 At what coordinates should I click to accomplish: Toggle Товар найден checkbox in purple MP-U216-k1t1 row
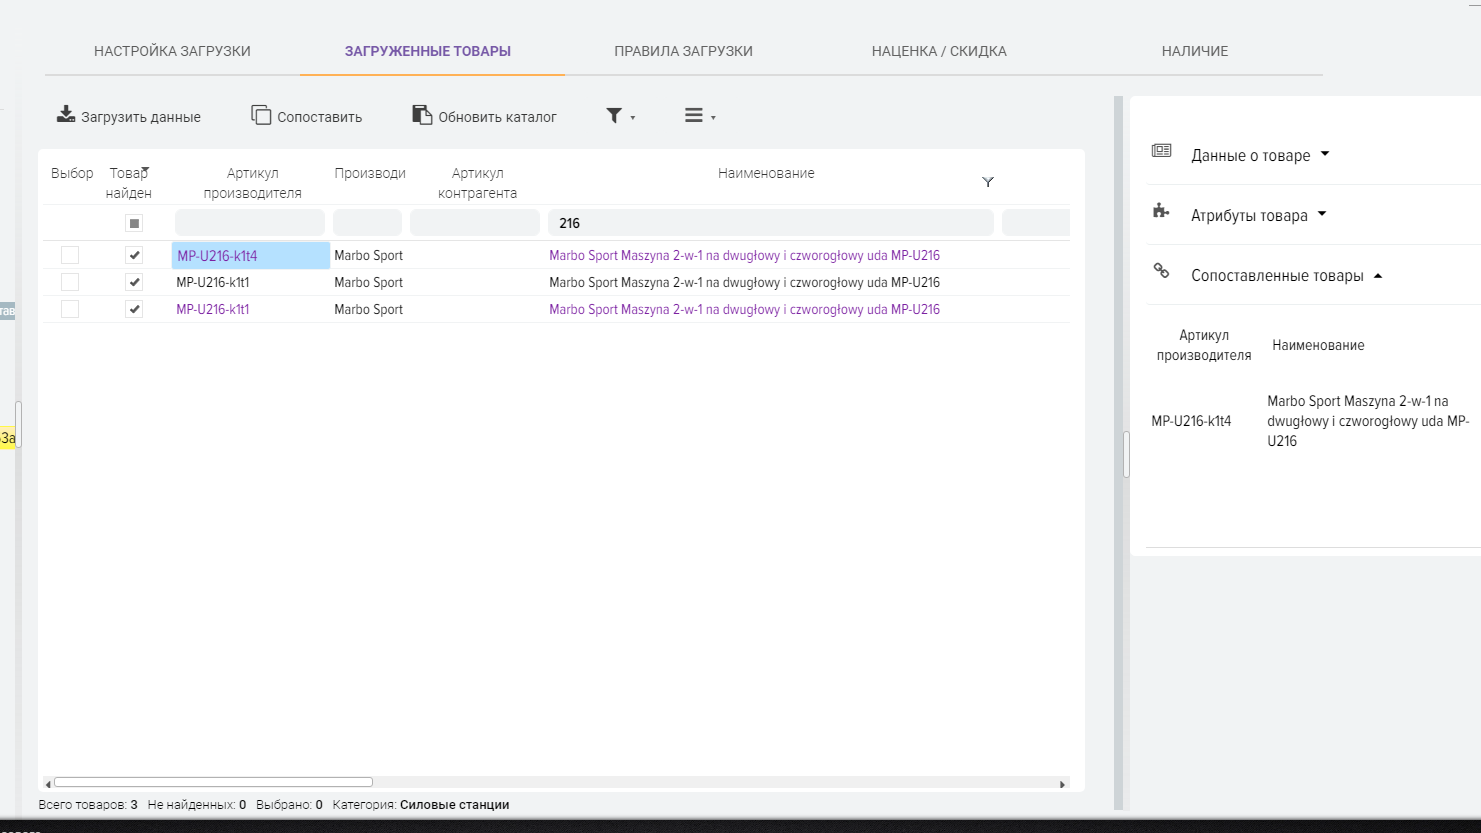click(134, 309)
